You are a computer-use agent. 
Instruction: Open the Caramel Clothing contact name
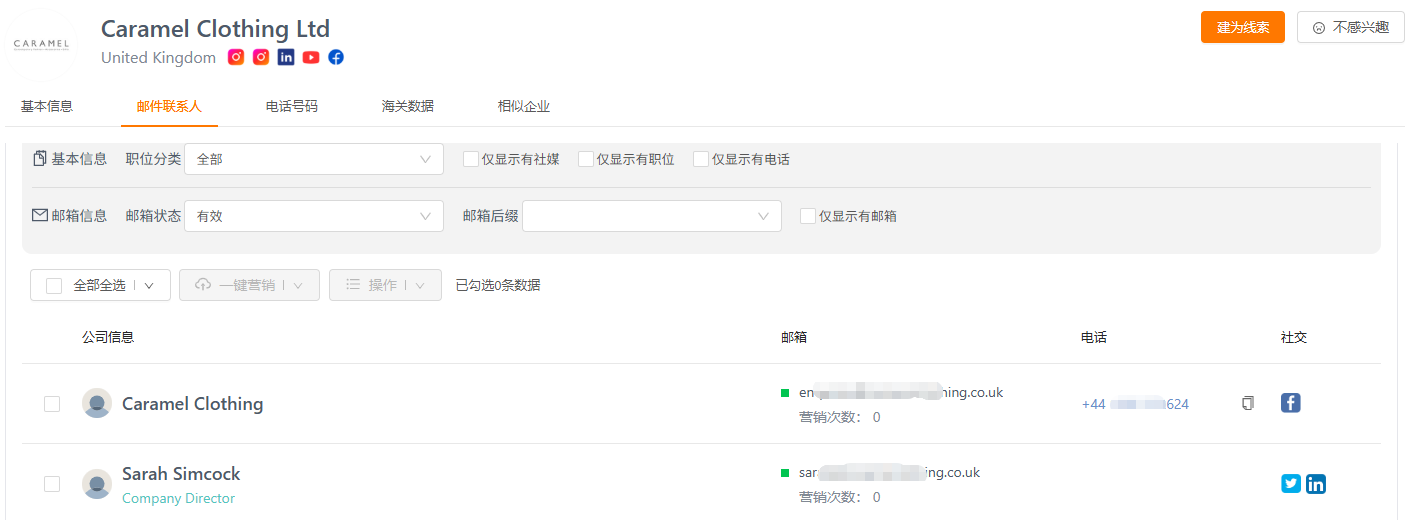pos(193,404)
